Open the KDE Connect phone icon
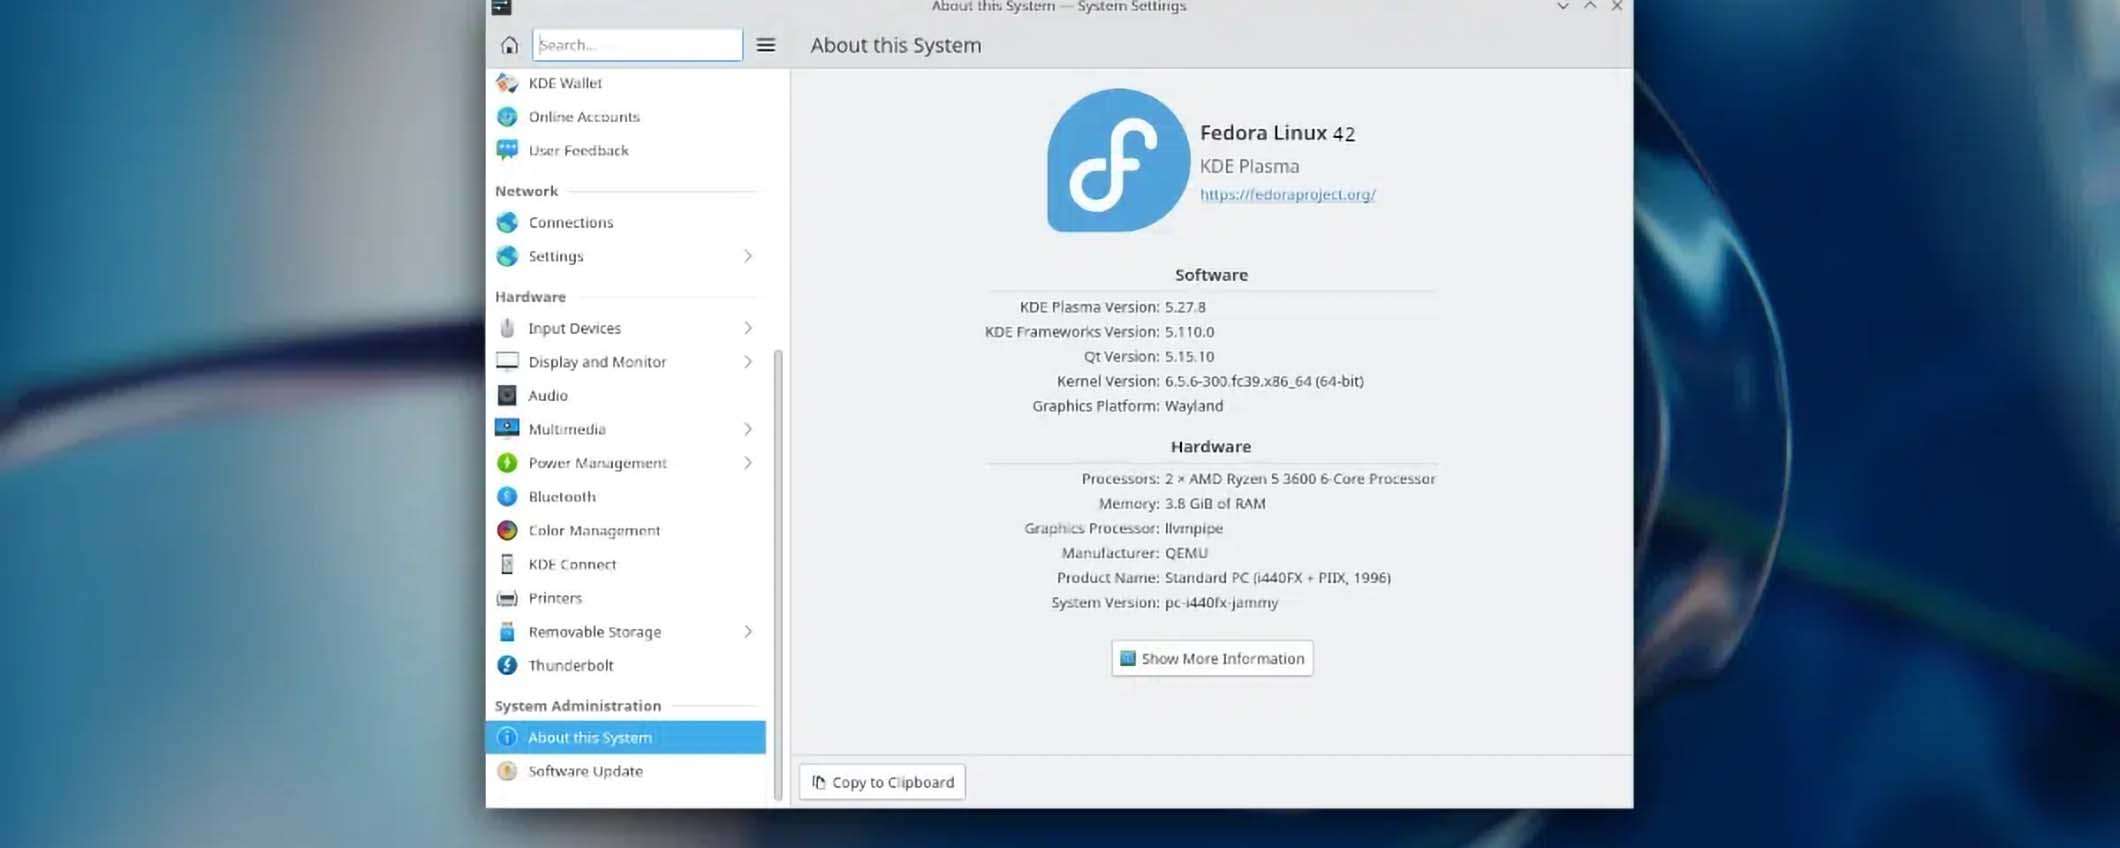This screenshot has width=2120, height=848. tap(507, 564)
